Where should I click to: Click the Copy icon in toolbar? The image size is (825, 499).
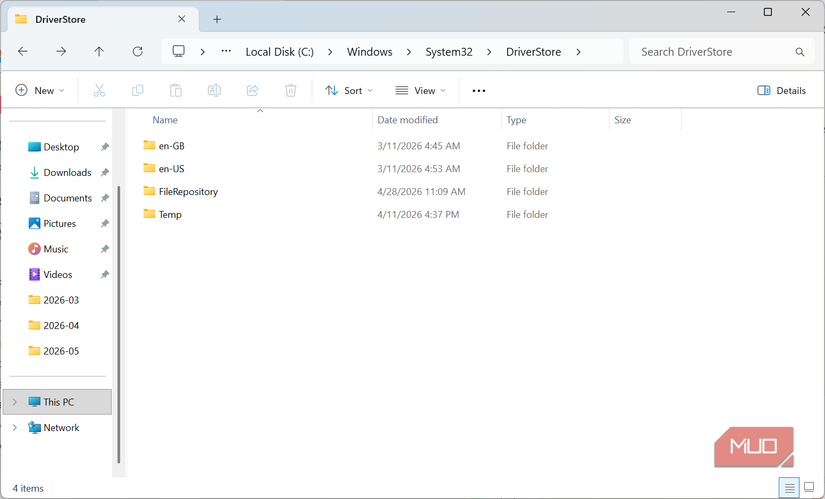(x=137, y=91)
